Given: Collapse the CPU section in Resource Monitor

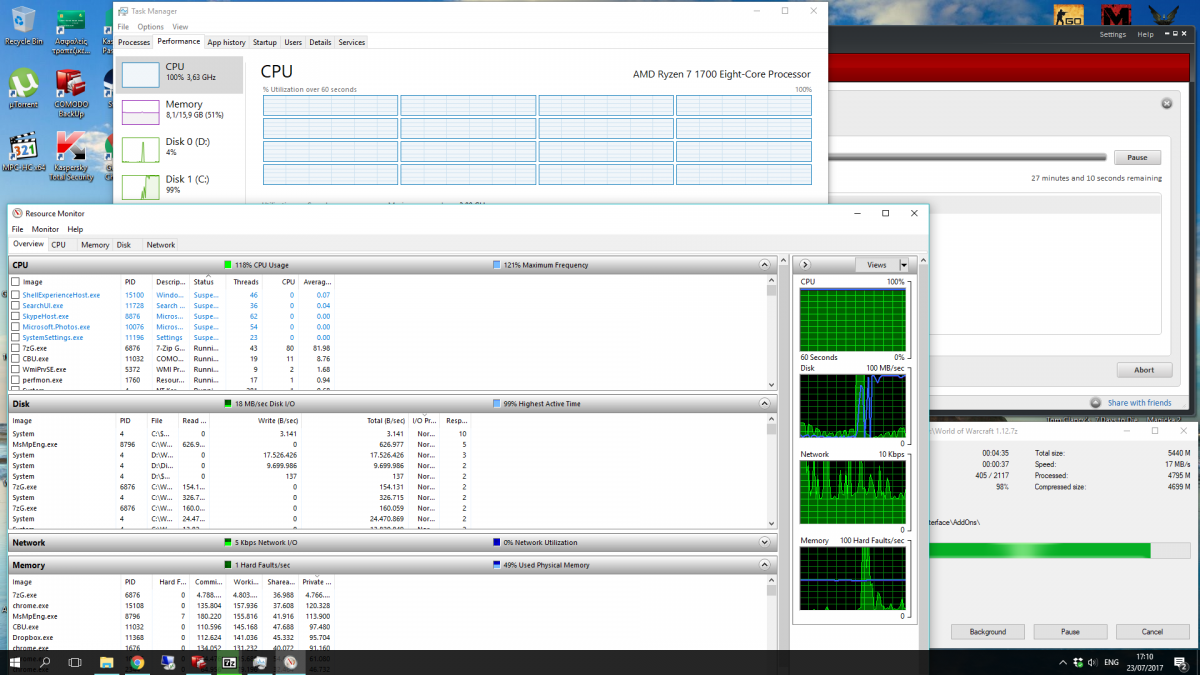Looking at the screenshot, I should click(765, 265).
